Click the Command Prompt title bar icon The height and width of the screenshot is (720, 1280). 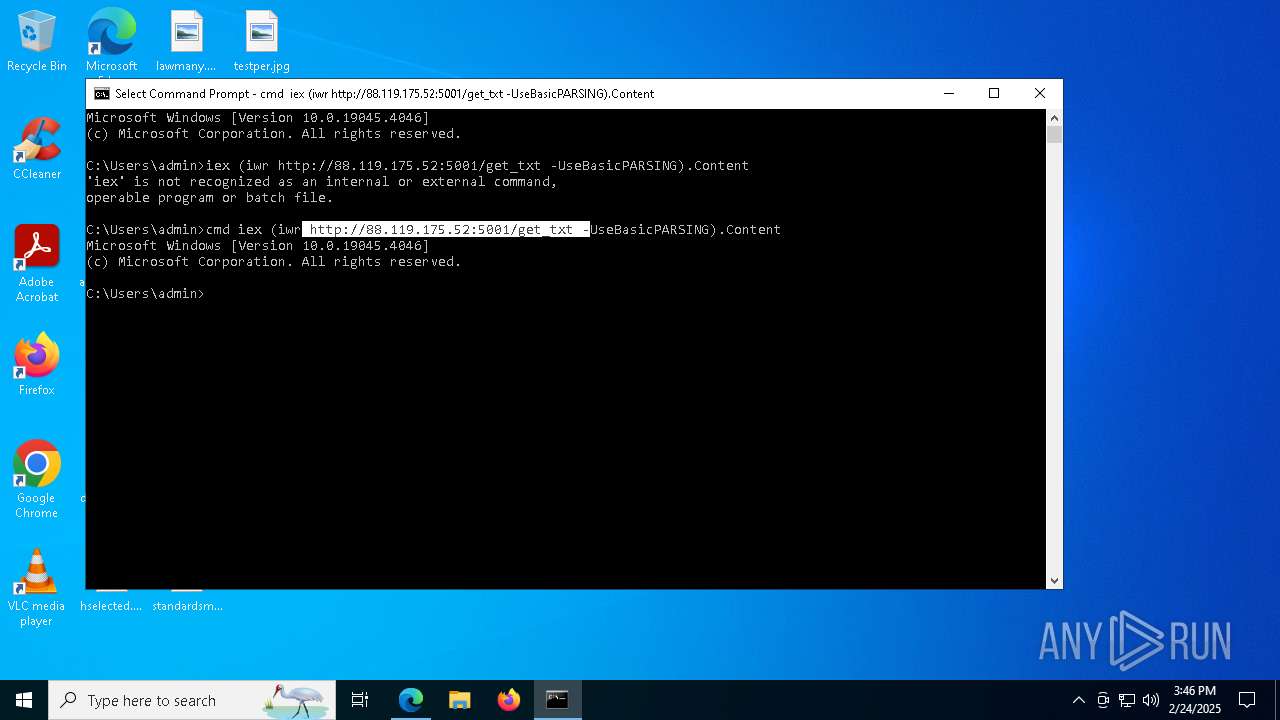(101, 93)
